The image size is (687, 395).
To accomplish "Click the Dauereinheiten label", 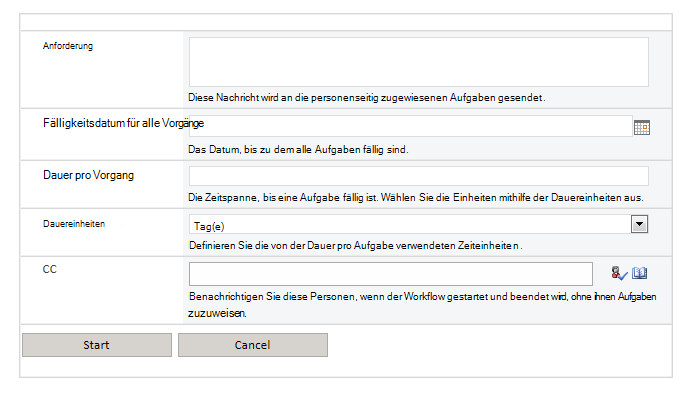I will (74, 224).
